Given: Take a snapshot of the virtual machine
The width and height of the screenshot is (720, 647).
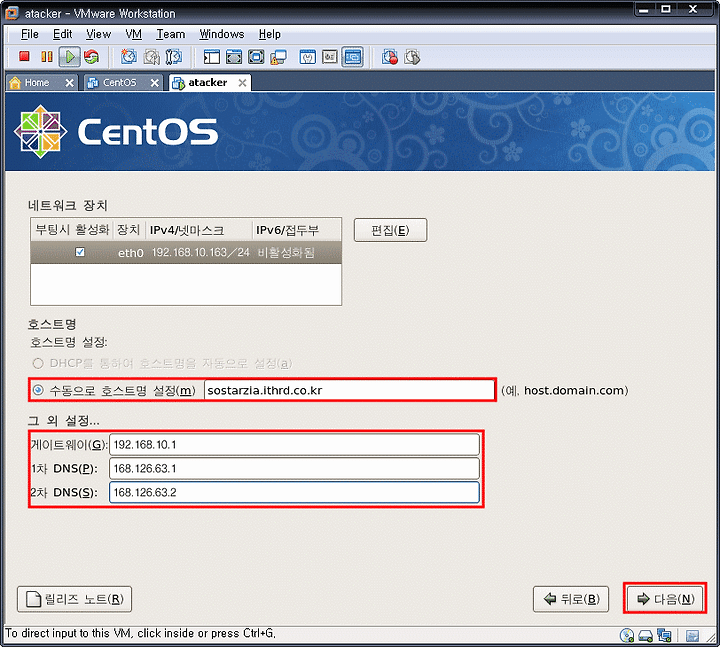Looking at the screenshot, I should tap(129, 56).
